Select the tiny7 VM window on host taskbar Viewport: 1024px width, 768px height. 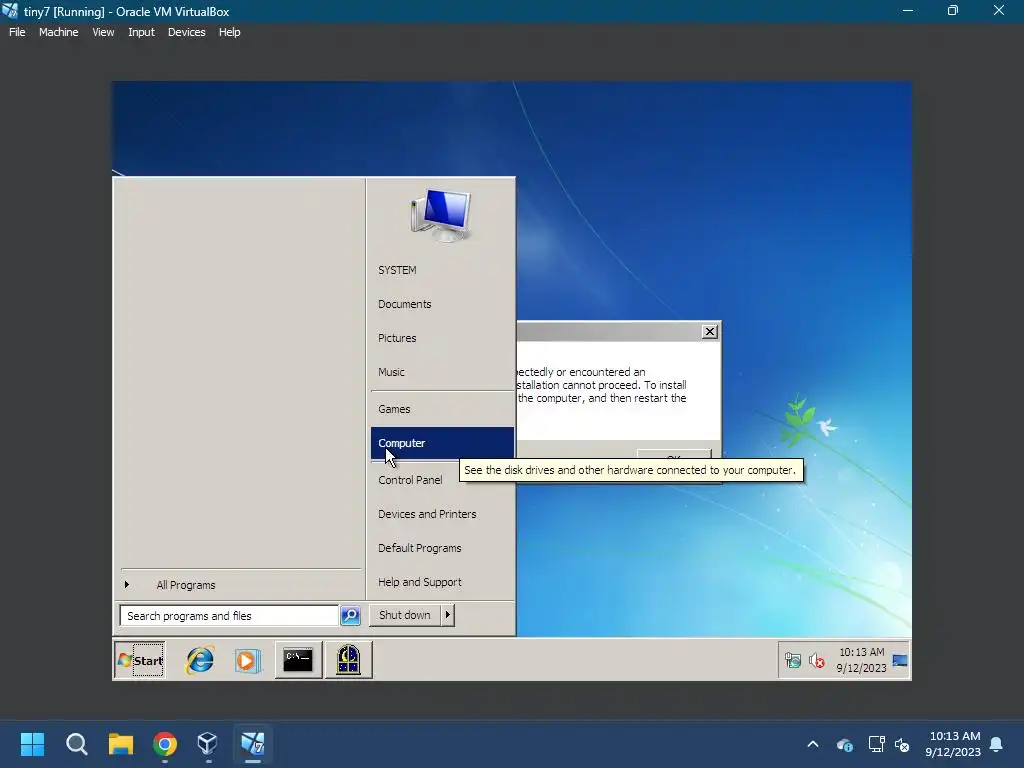click(x=253, y=744)
